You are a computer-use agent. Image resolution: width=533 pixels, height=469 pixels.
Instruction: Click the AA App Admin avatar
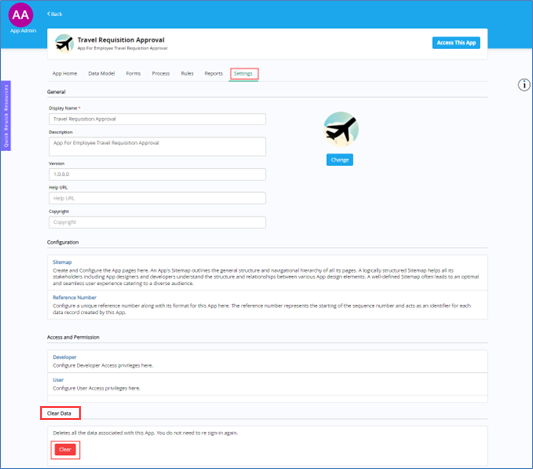(21, 15)
